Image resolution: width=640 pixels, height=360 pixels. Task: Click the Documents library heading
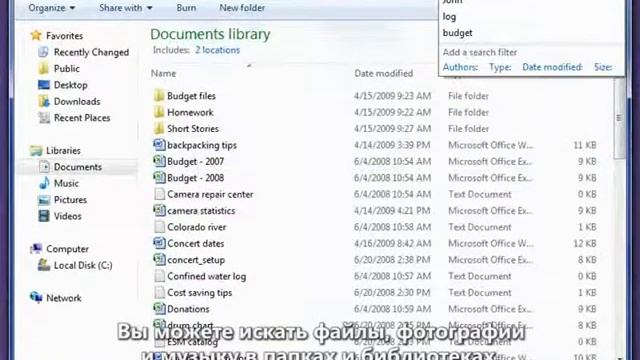(210, 34)
